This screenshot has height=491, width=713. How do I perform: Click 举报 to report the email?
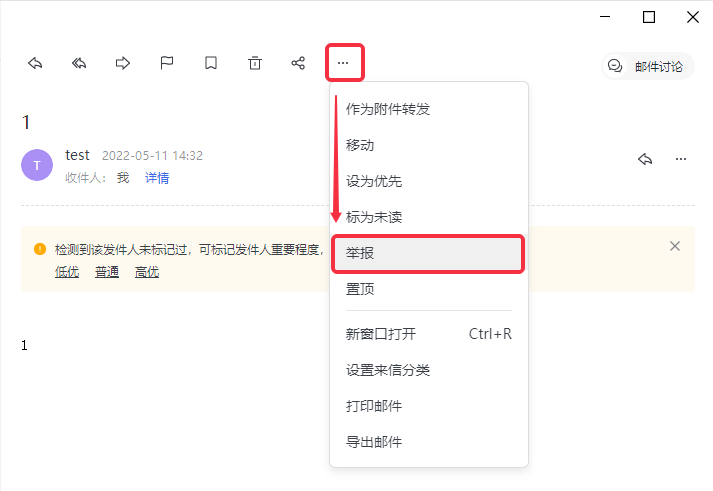click(428, 253)
